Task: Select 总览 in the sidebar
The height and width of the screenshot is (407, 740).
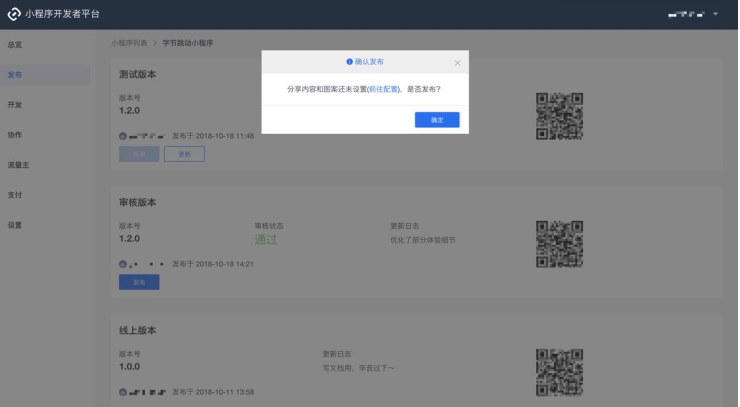Action: (x=15, y=44)
